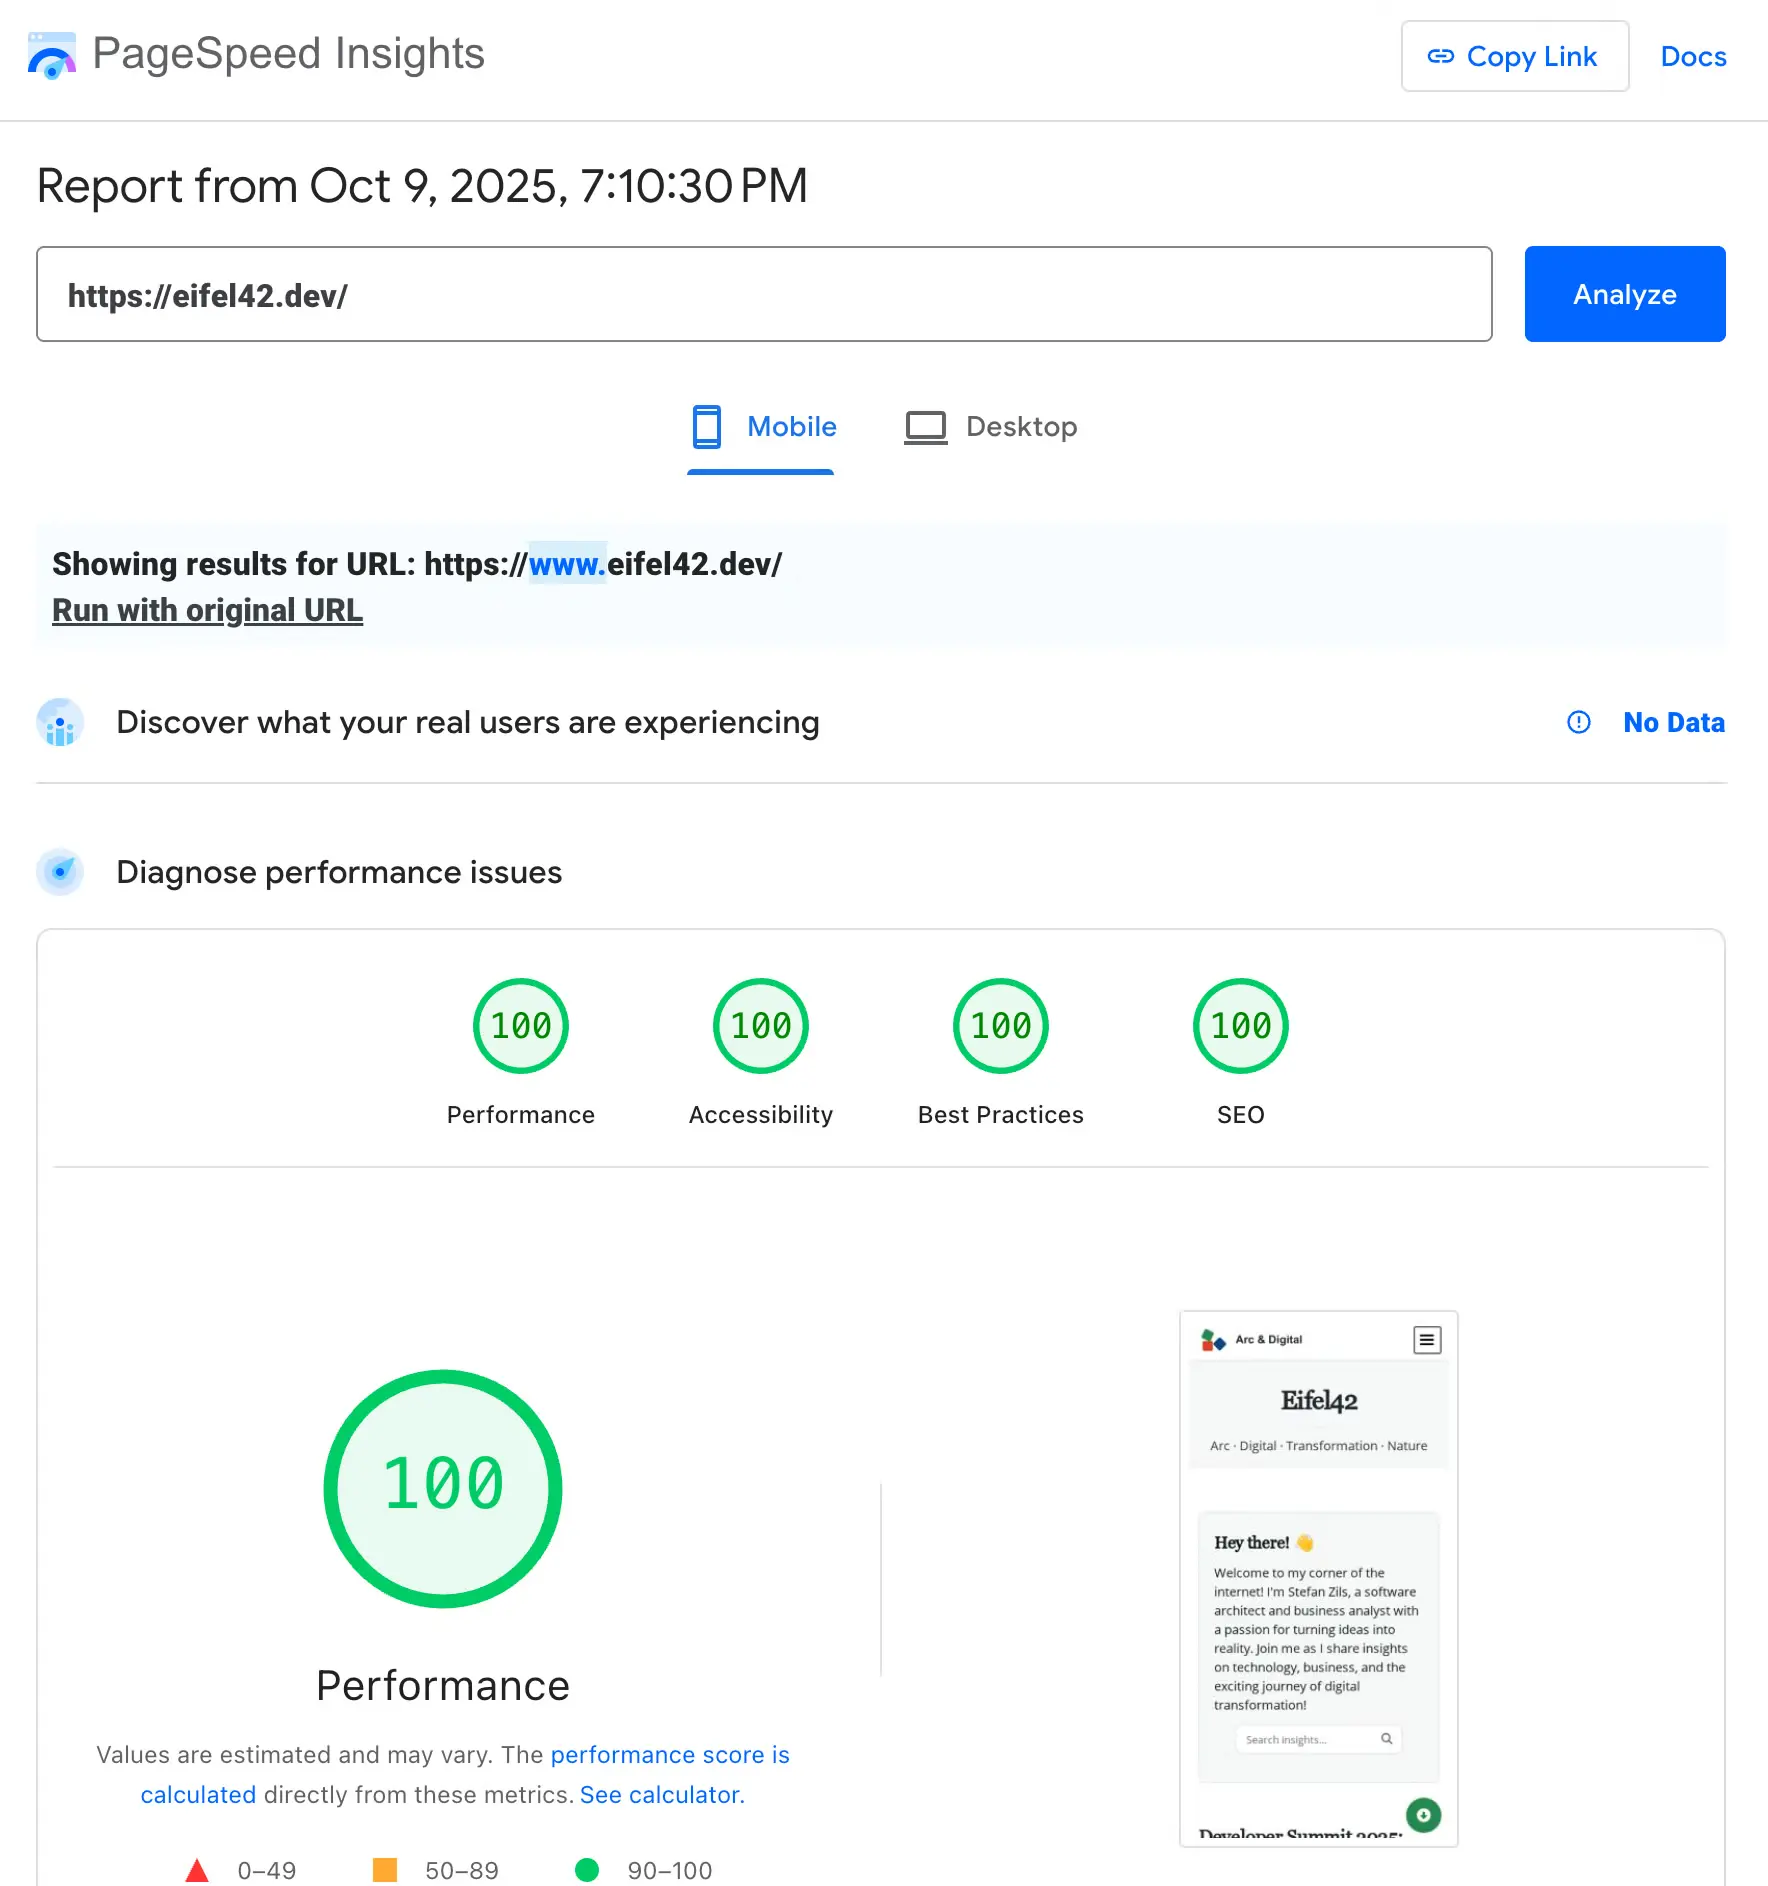This screenshot has height=1886, width=1768.
Task: Click the mobile page screenshot thumbnail
Action: [x=1318, y=1578]
